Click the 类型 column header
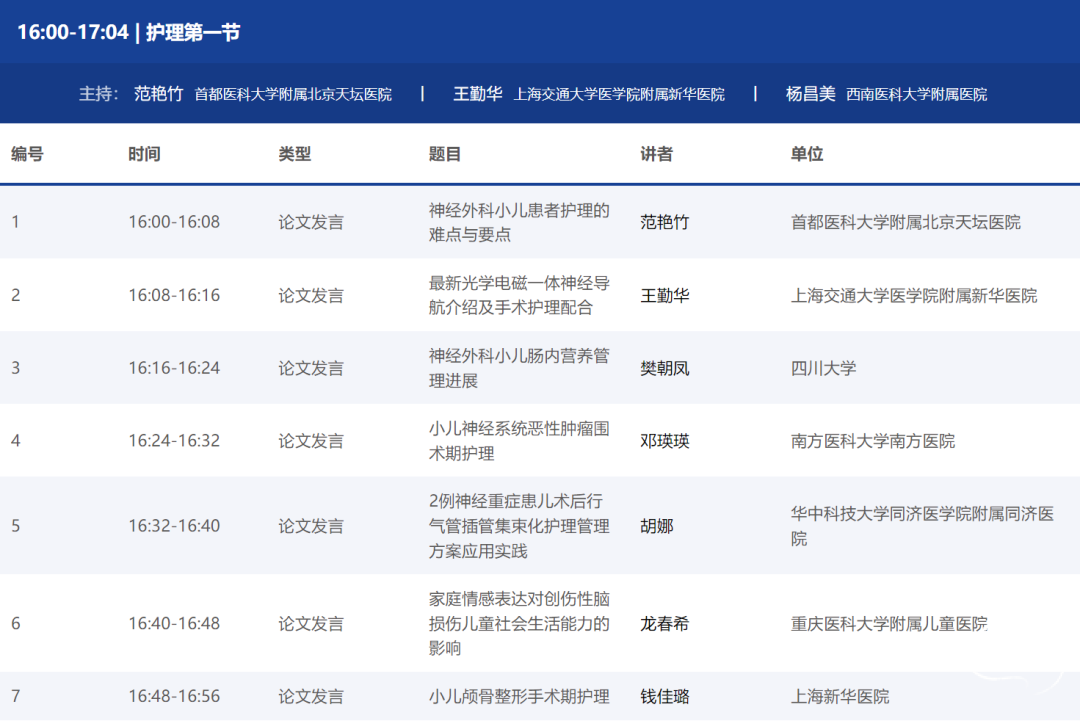This screenshot has height=721, width=1080. 295,154
